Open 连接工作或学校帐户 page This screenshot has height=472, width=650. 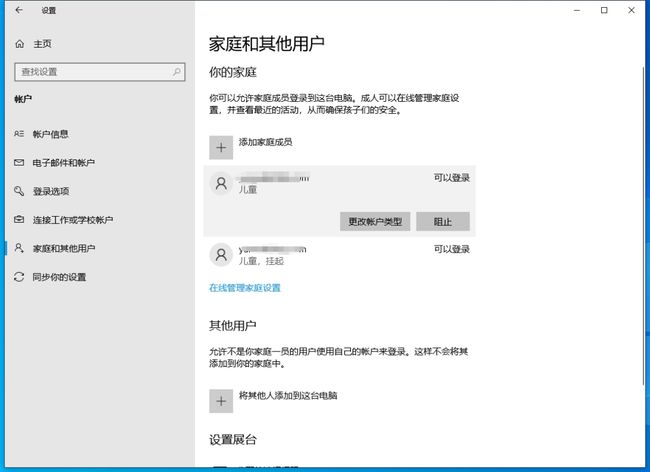(73, 220)
